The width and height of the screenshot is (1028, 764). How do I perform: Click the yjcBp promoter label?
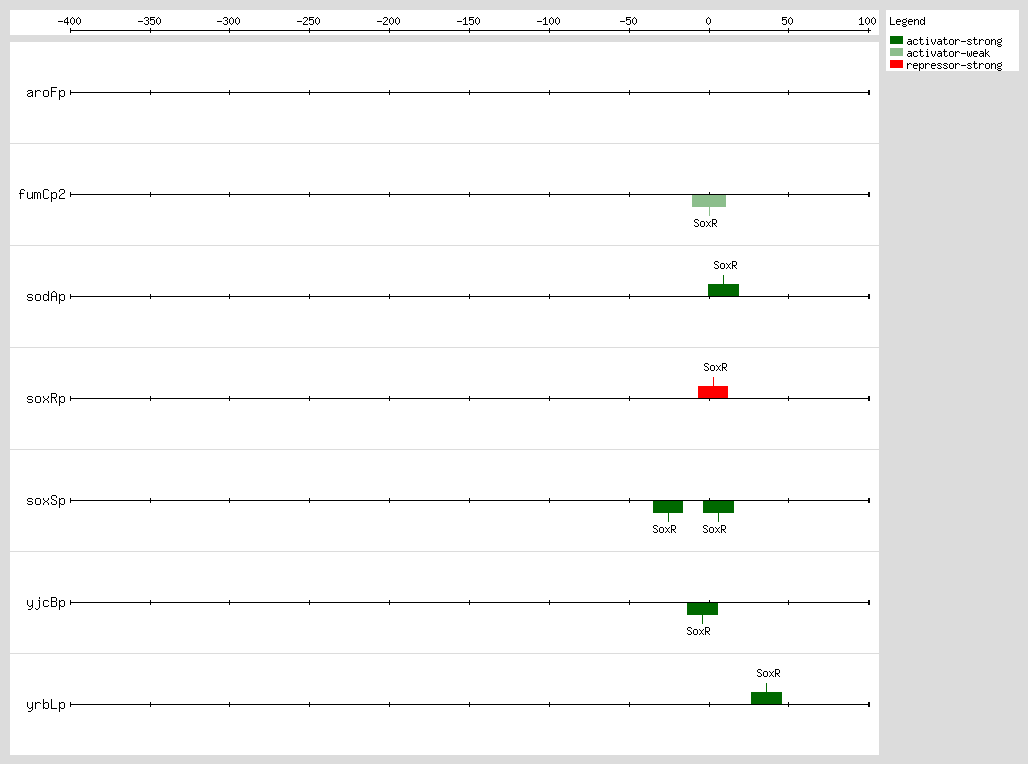point(46,603)
